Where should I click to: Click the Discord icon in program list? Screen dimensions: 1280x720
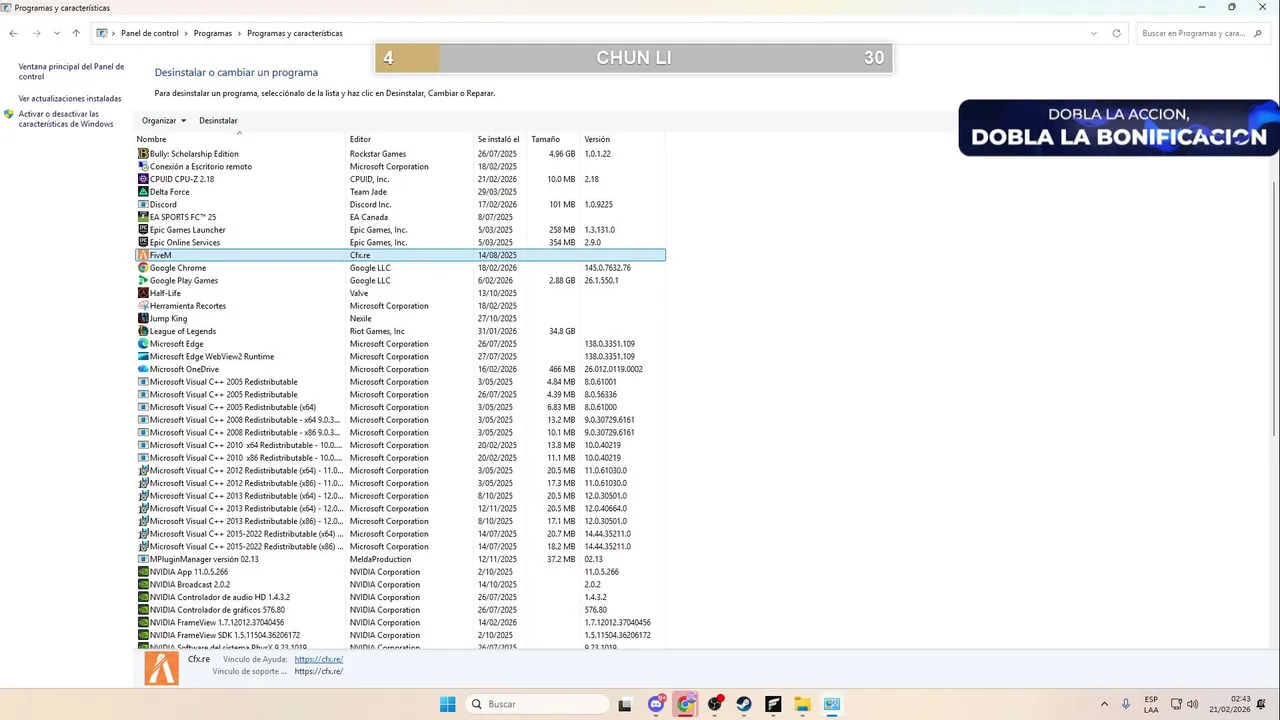(143, 204)
